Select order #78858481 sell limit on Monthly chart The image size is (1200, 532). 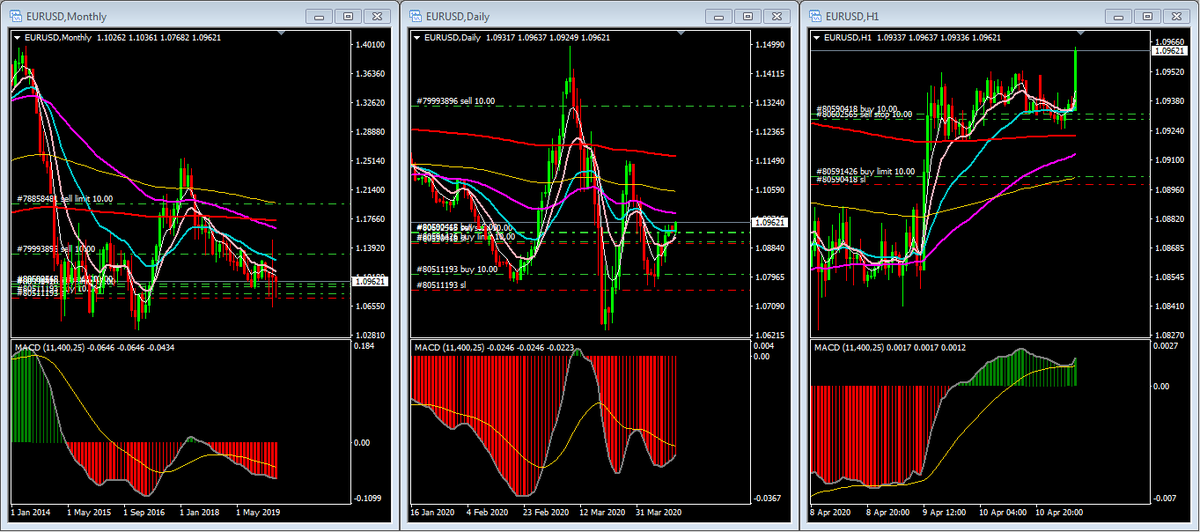coord(65,198)
